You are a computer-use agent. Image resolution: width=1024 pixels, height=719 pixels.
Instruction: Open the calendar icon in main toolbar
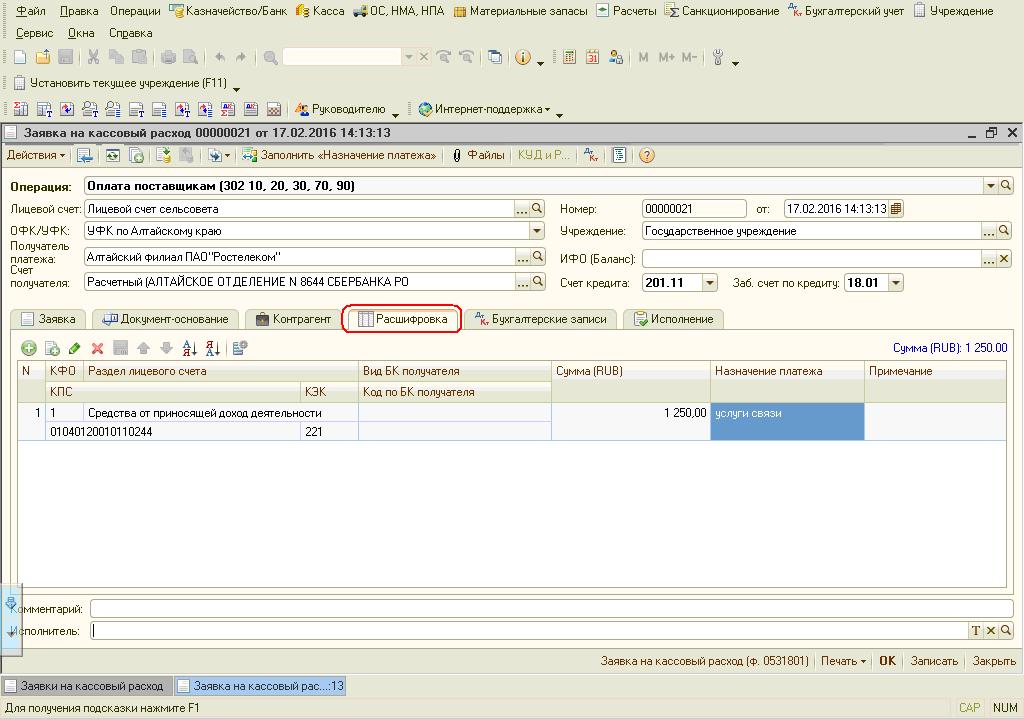pyautogui.click(x=592, y=57)
